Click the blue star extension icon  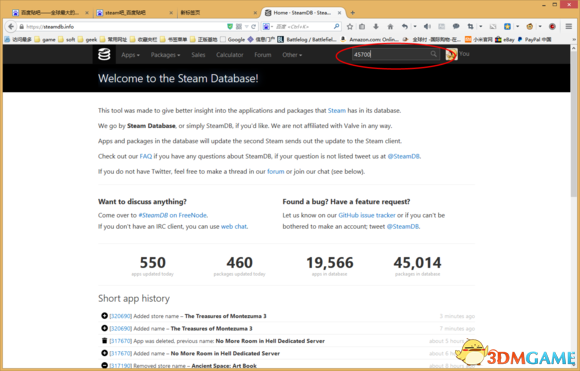(x=508, y=26)
